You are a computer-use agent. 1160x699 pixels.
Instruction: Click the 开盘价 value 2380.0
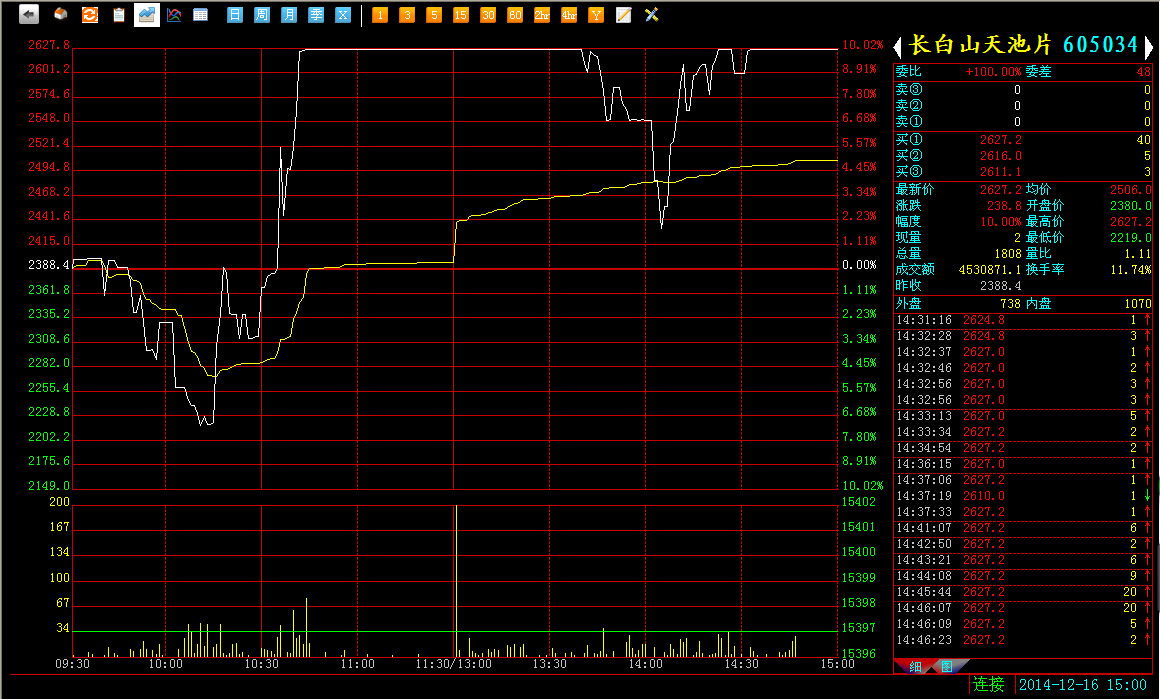(1130, 206)
